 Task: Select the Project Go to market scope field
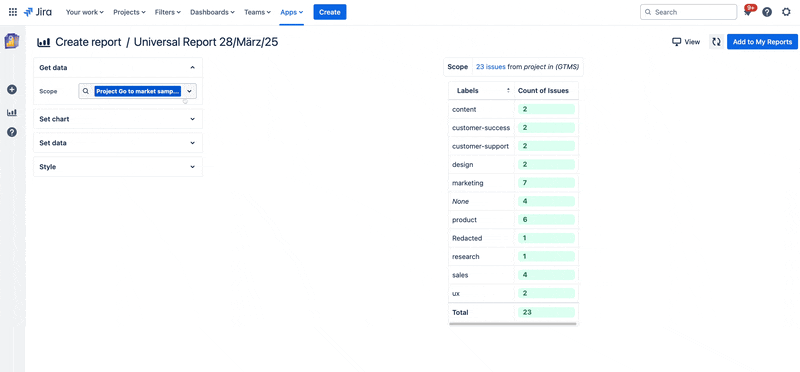click(138, 91)
